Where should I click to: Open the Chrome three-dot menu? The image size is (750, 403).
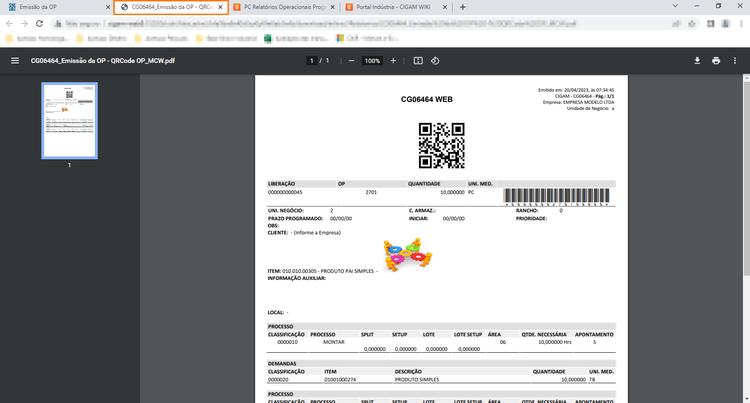741,23
